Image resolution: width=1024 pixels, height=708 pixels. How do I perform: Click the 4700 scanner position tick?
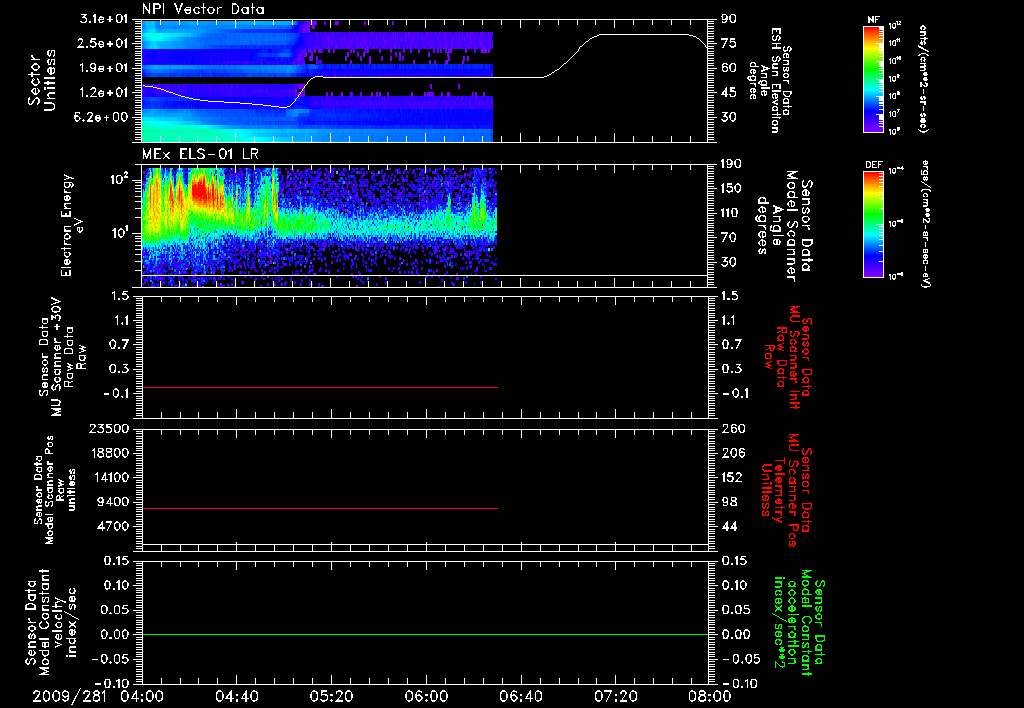[x=114, y=526]
